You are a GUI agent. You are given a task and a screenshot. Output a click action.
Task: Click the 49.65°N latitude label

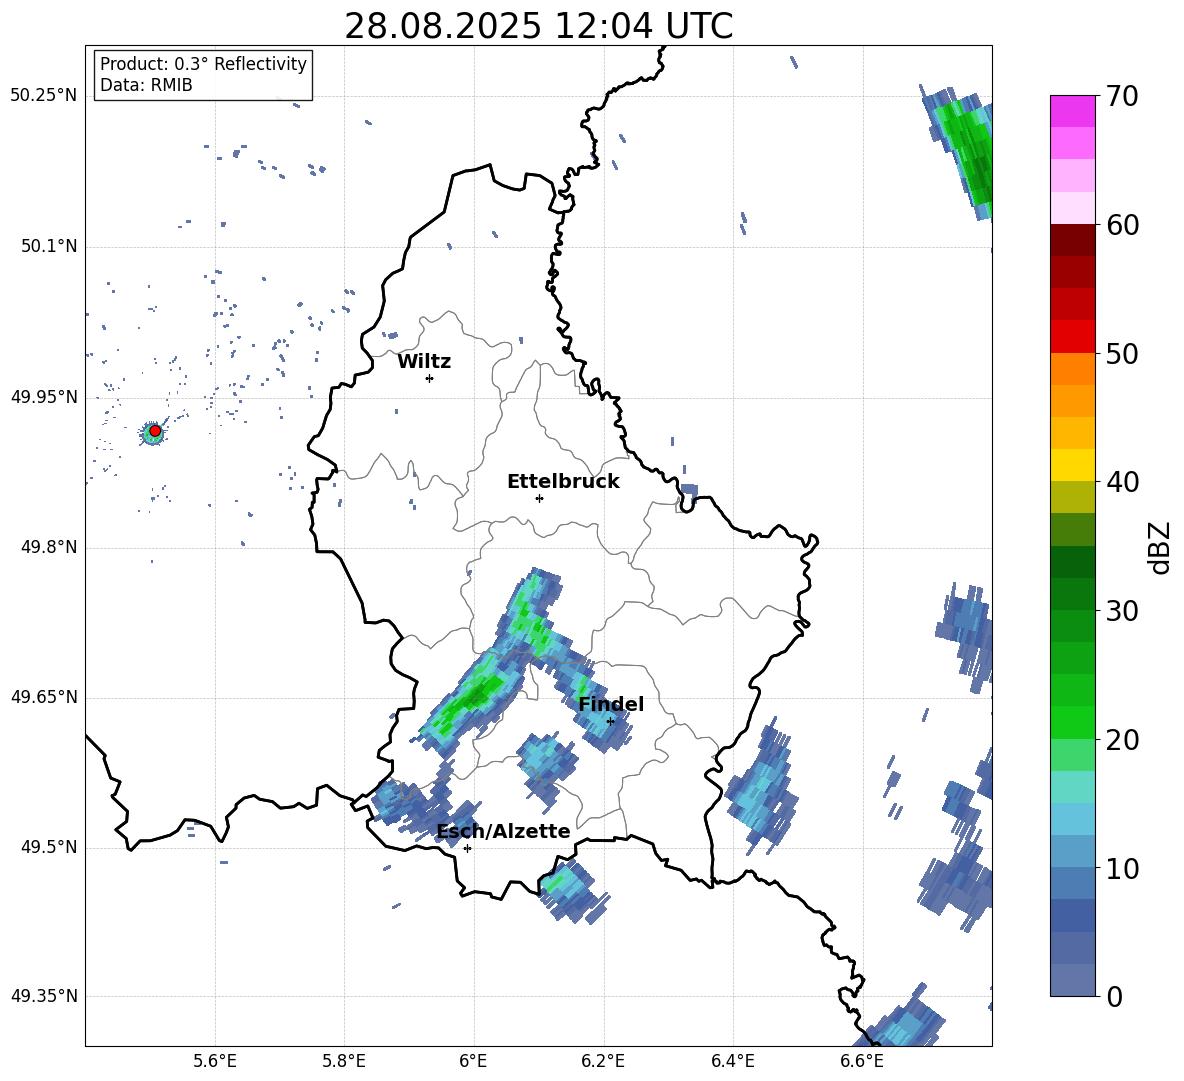pyautogui.click(x=44, y=696)
